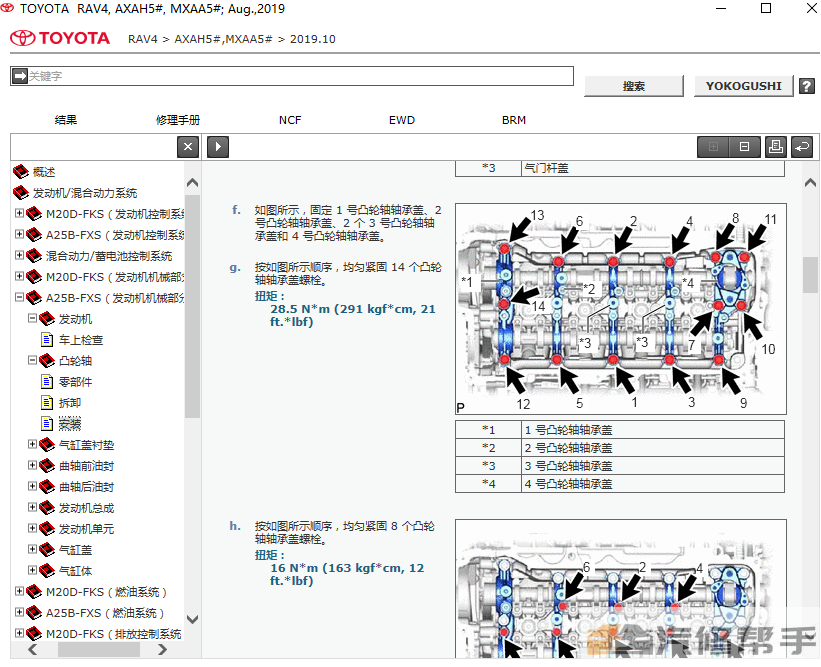Open the 发动机/混合动力系统 book icon
The image size is (821, 667).
tap(21, 193)
